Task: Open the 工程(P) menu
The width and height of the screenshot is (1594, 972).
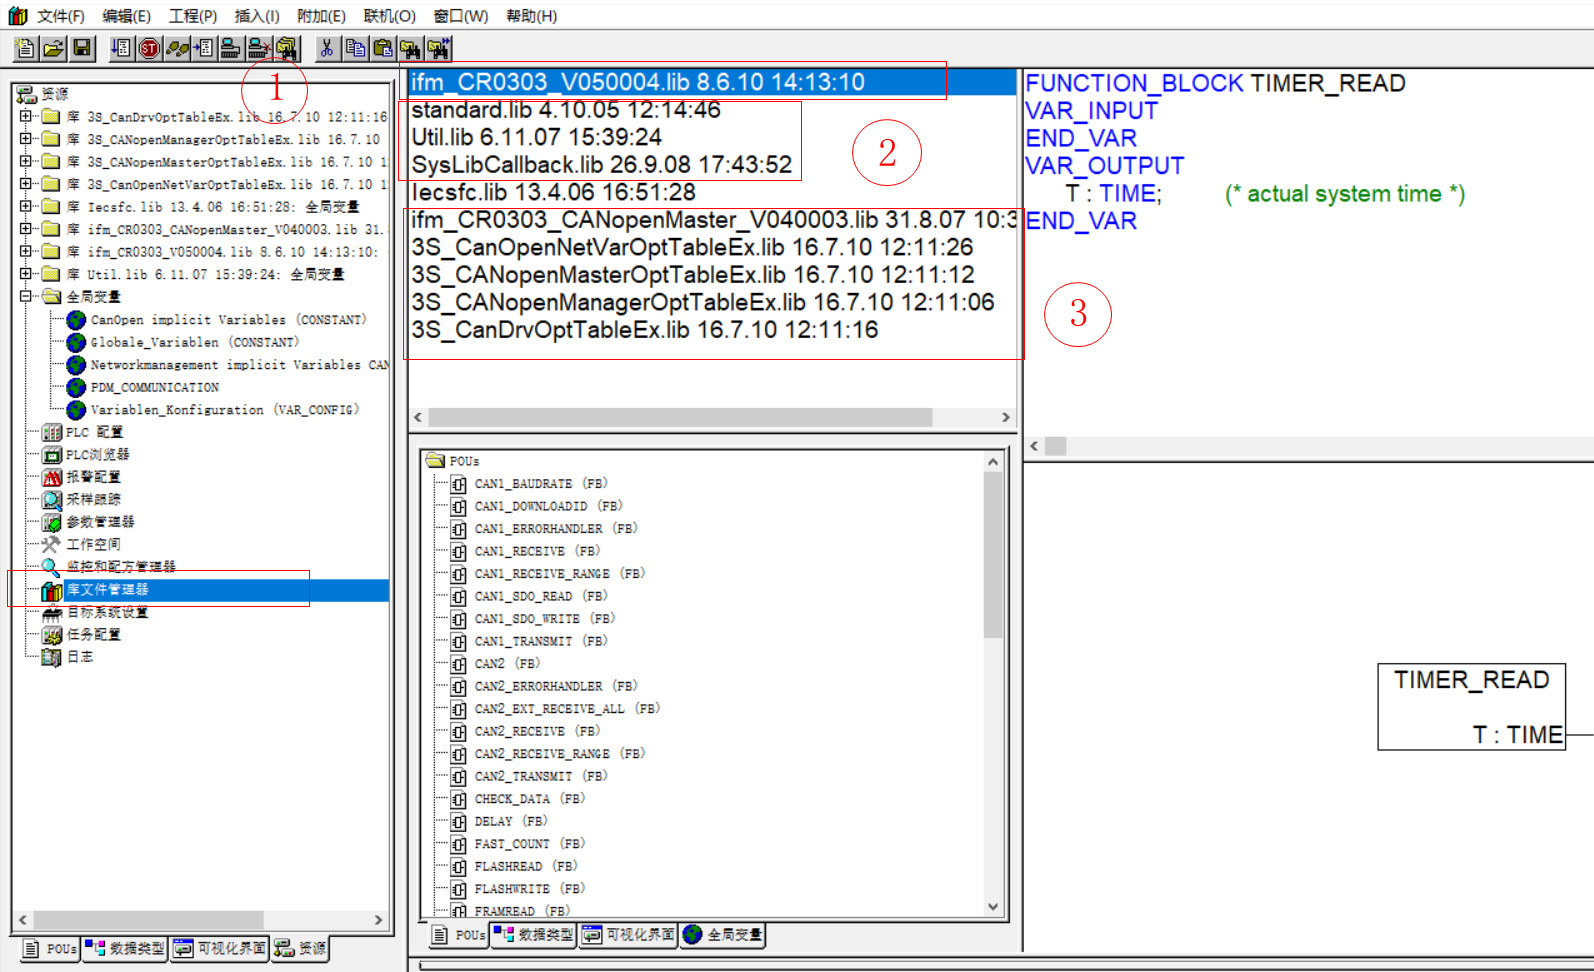Action: coord(192,16)
